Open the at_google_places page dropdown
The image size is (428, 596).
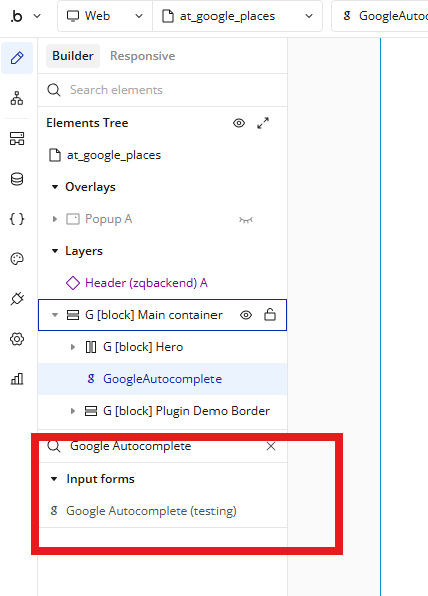coord(238,16)
